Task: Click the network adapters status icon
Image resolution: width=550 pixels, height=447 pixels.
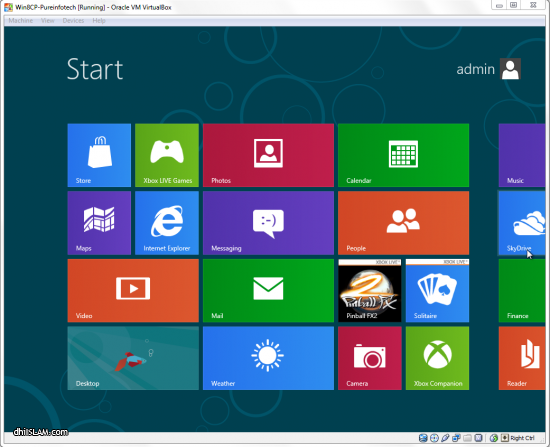Action: [x=456, y=438]
